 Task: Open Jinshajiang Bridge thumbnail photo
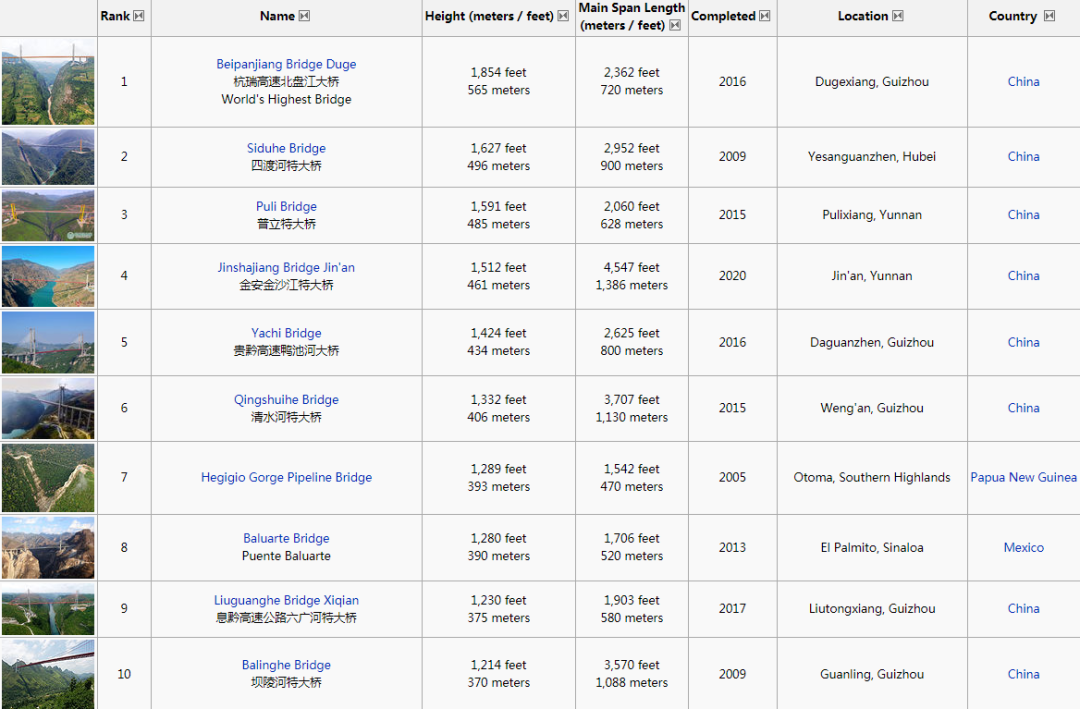click(48, 276)
